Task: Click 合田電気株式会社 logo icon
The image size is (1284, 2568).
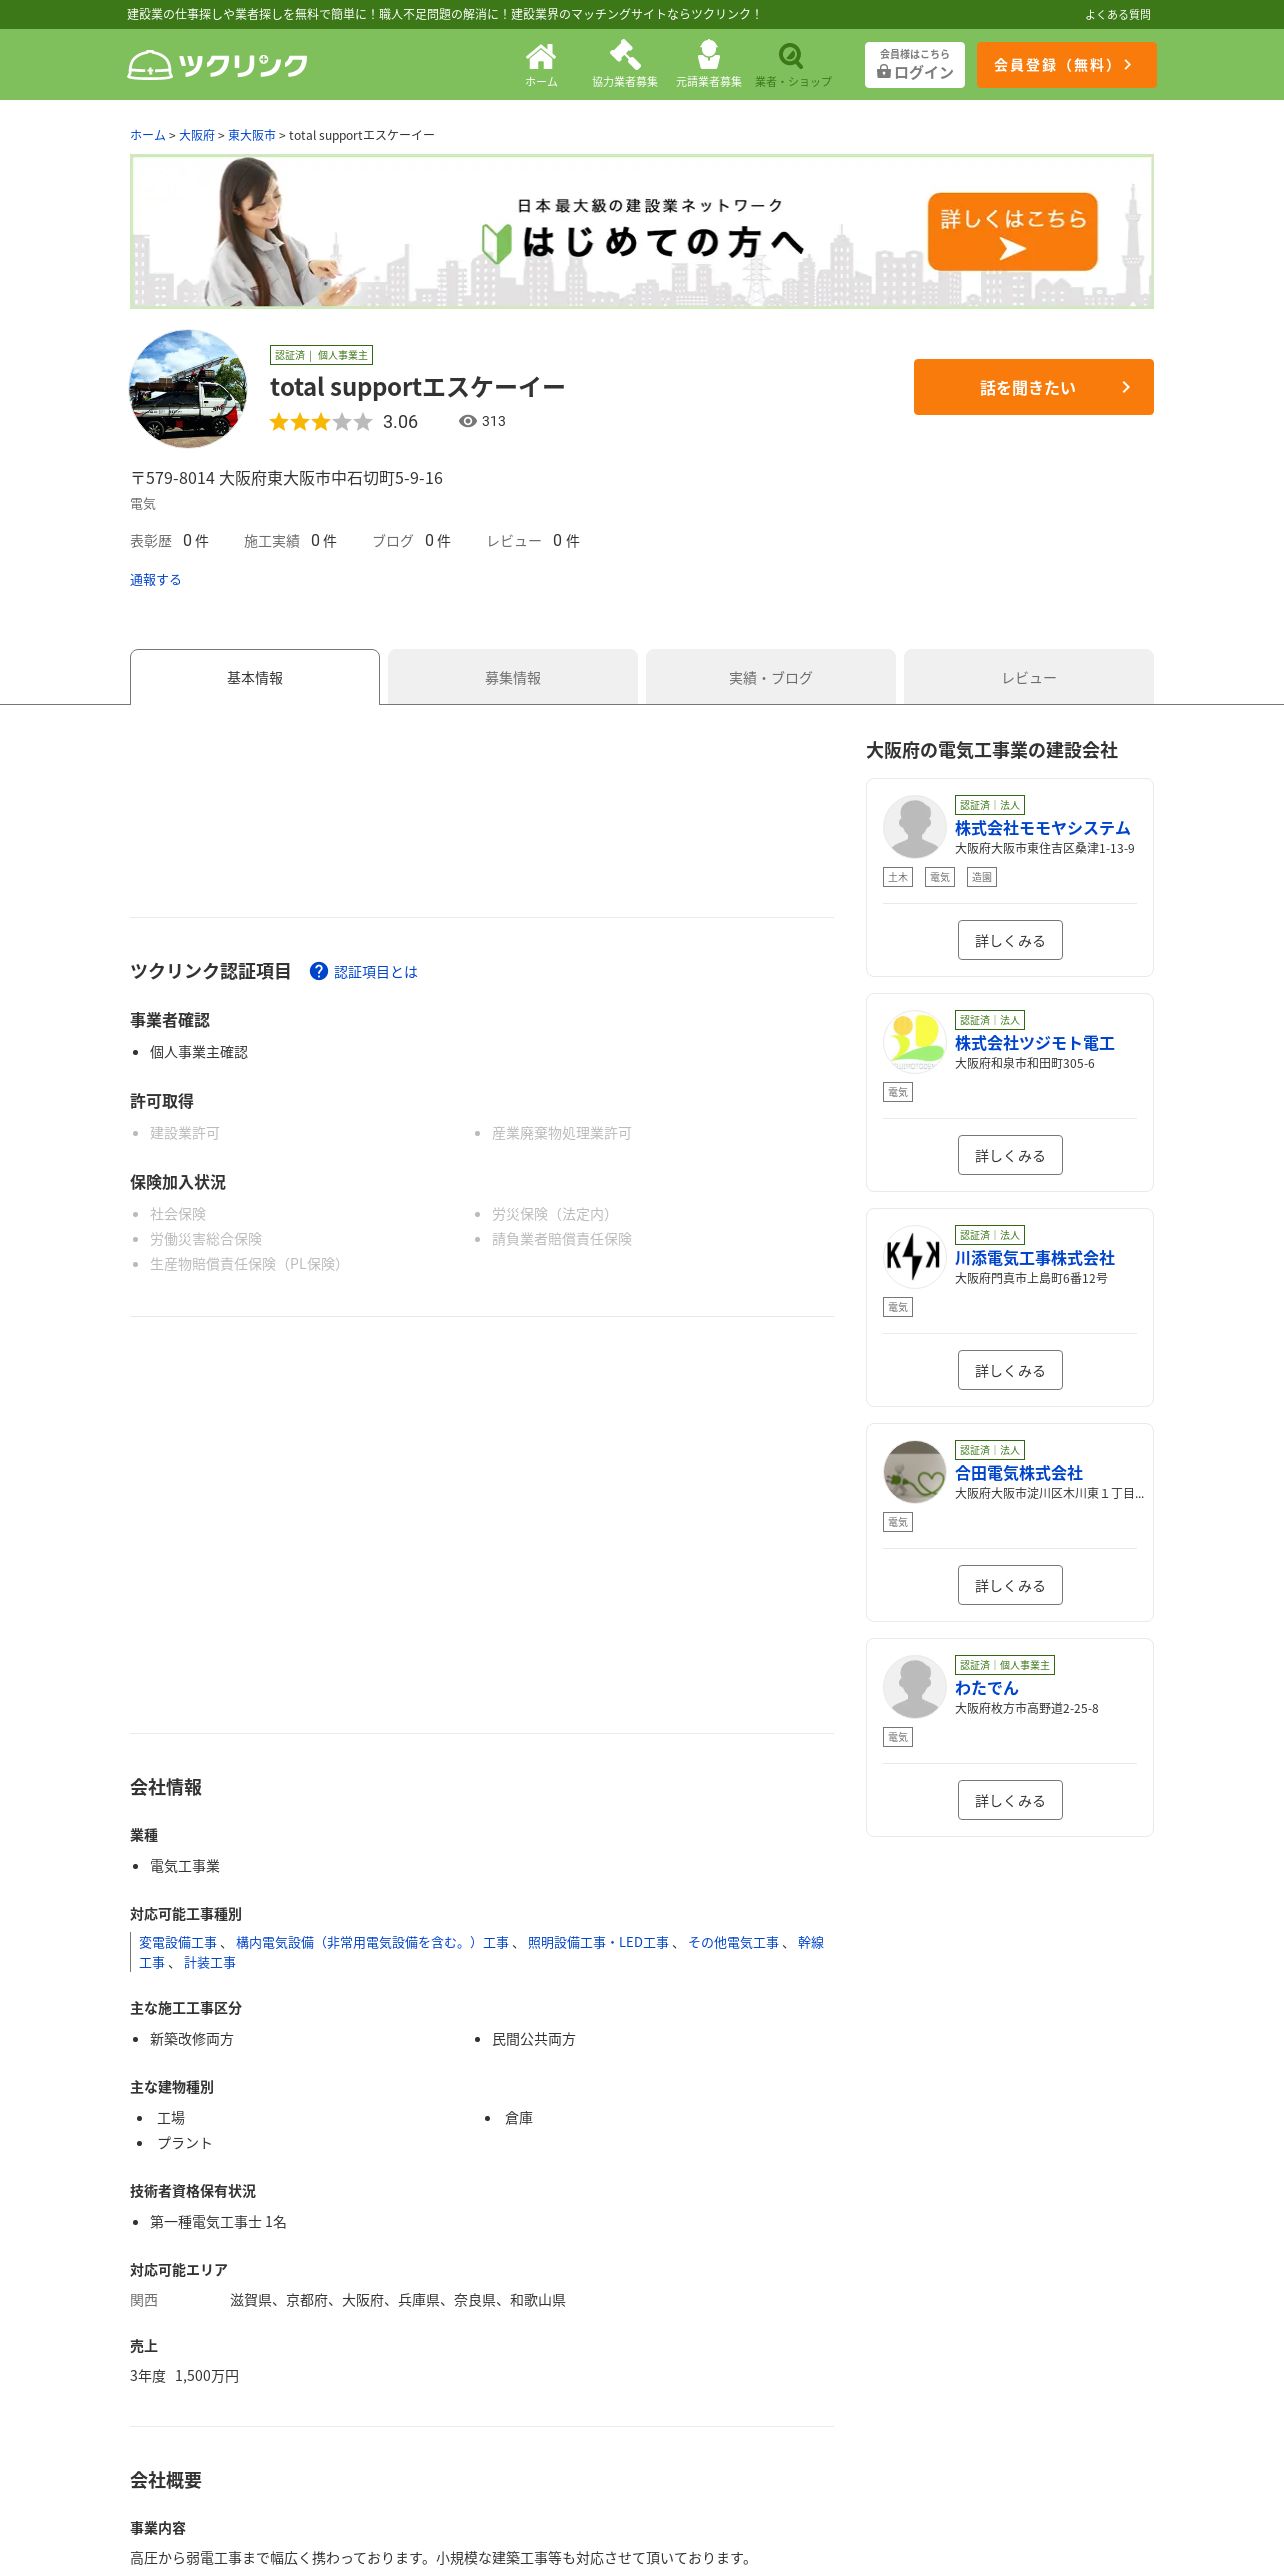Action: tap(915, 1472)
